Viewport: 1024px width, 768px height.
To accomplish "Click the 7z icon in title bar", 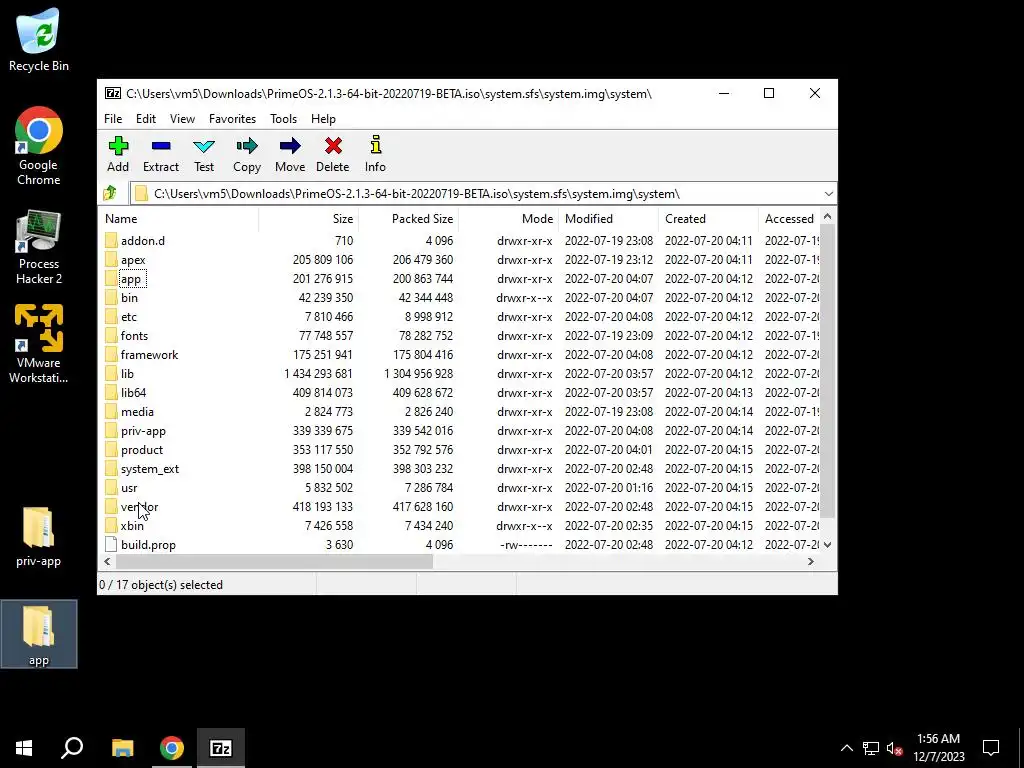I will click(x=113, y=93).
